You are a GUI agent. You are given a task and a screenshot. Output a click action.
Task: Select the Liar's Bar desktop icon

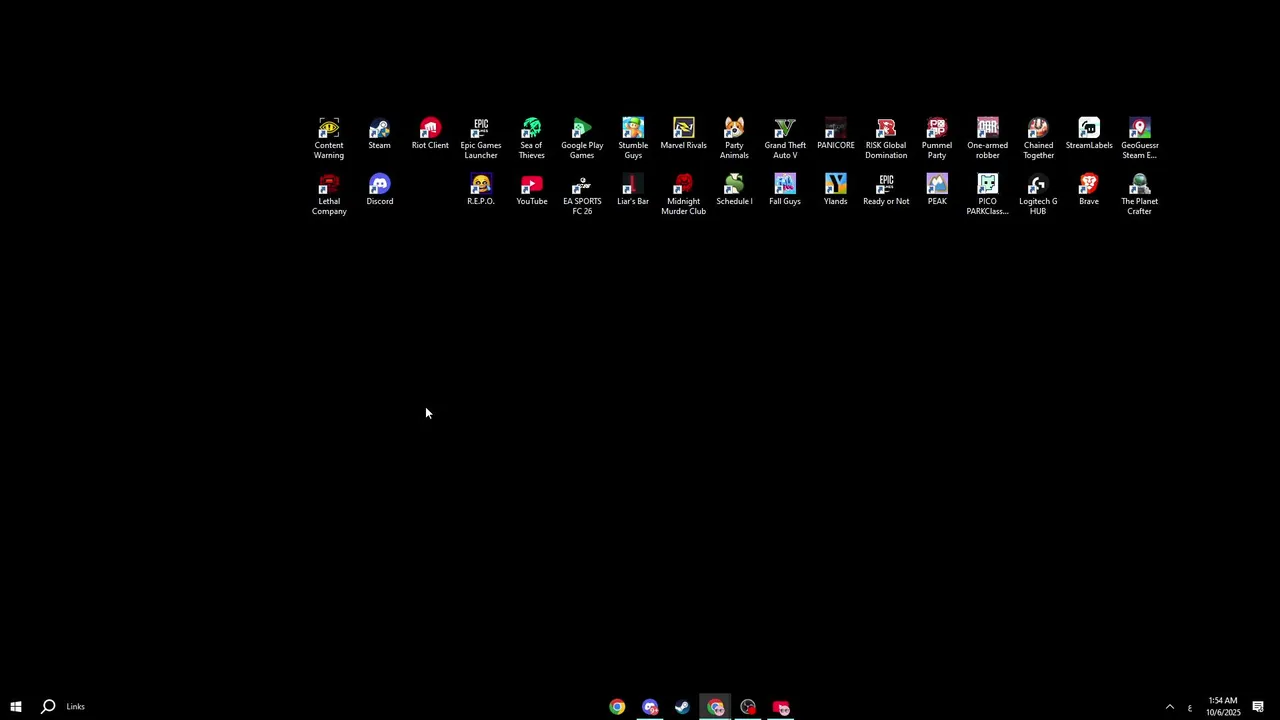coord(633,190)
